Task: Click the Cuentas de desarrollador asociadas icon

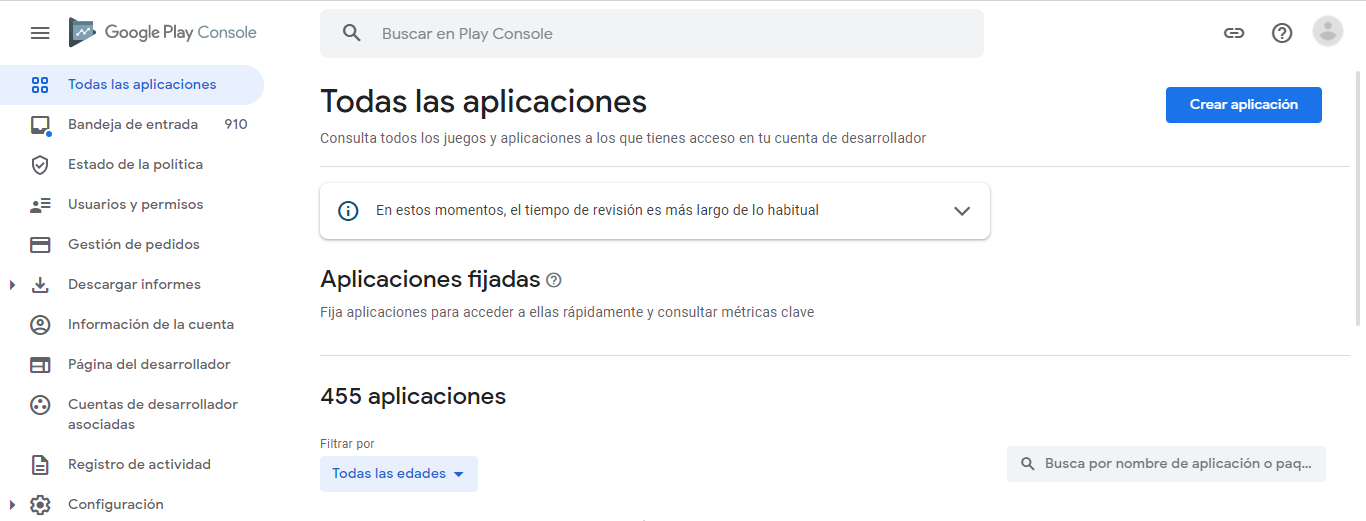Action: tap(40, 405)
